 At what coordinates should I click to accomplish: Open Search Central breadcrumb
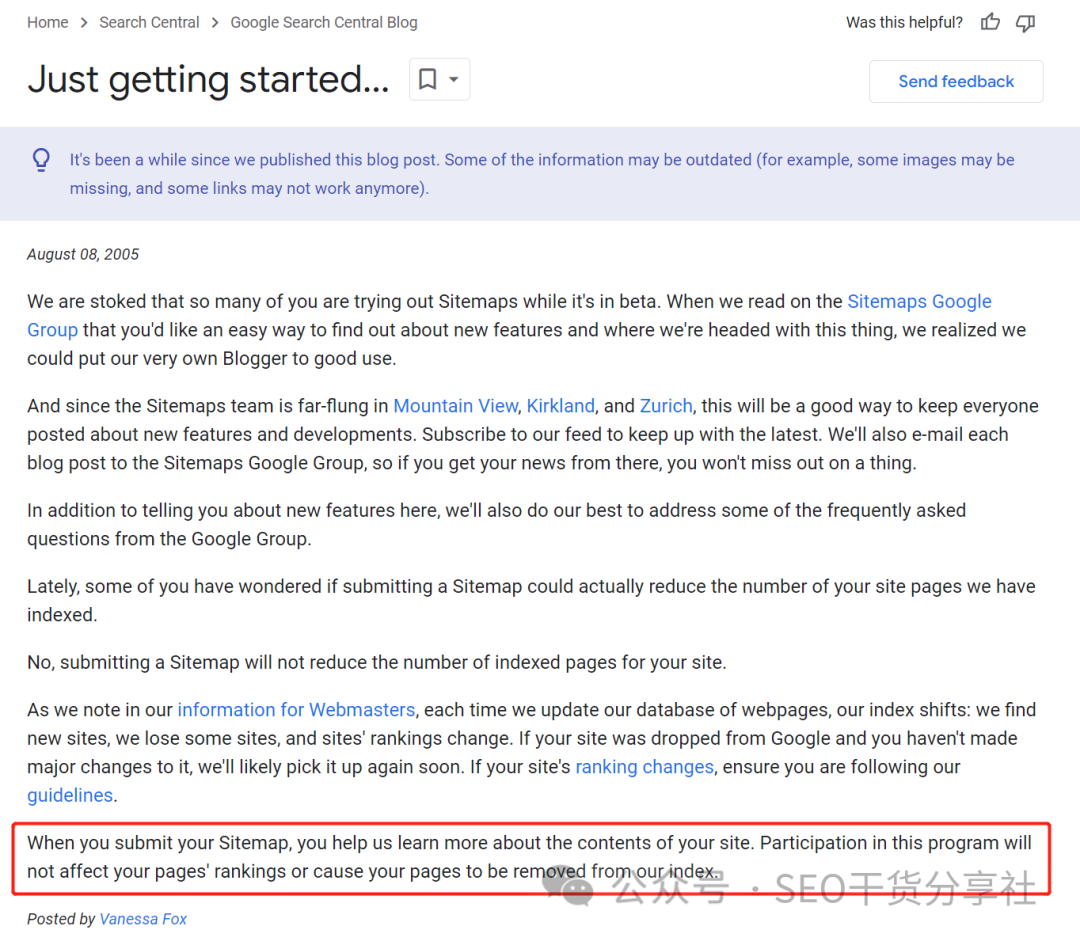point(149,22)
